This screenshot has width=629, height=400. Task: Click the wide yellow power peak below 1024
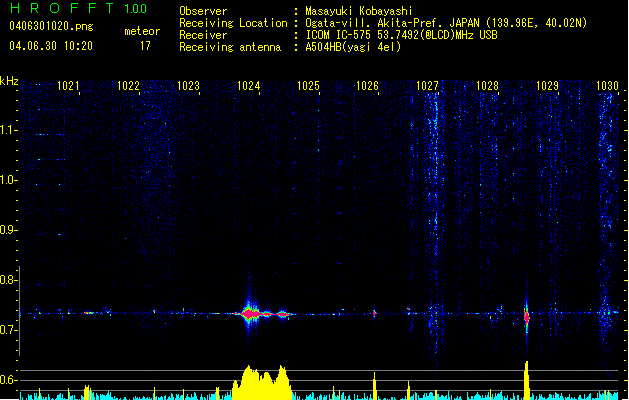(262, 382)
